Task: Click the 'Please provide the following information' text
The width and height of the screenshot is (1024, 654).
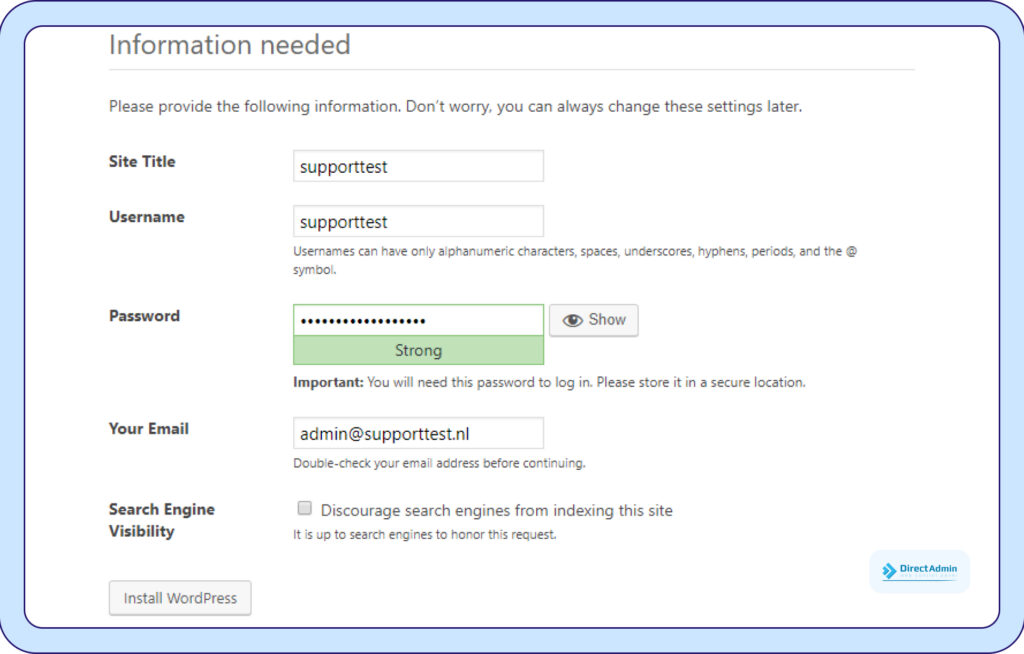Action: [455, 106]
